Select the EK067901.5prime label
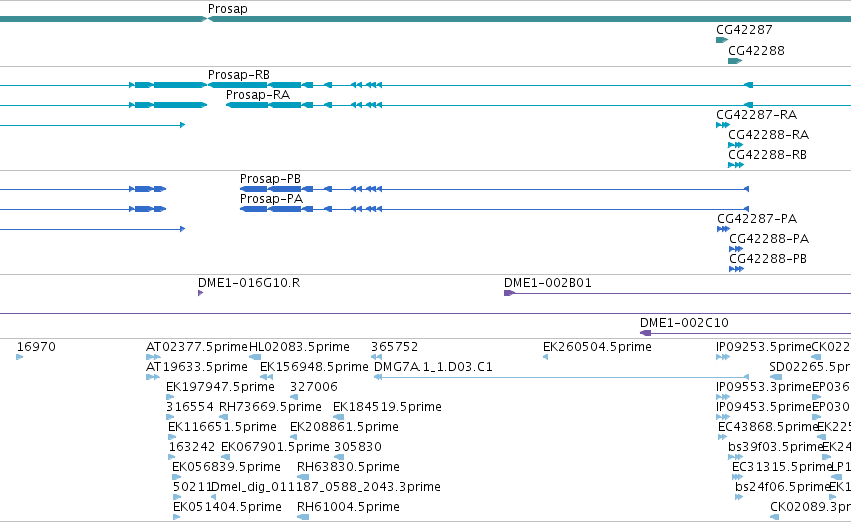 pyautogui.click(x=276, y=447)
